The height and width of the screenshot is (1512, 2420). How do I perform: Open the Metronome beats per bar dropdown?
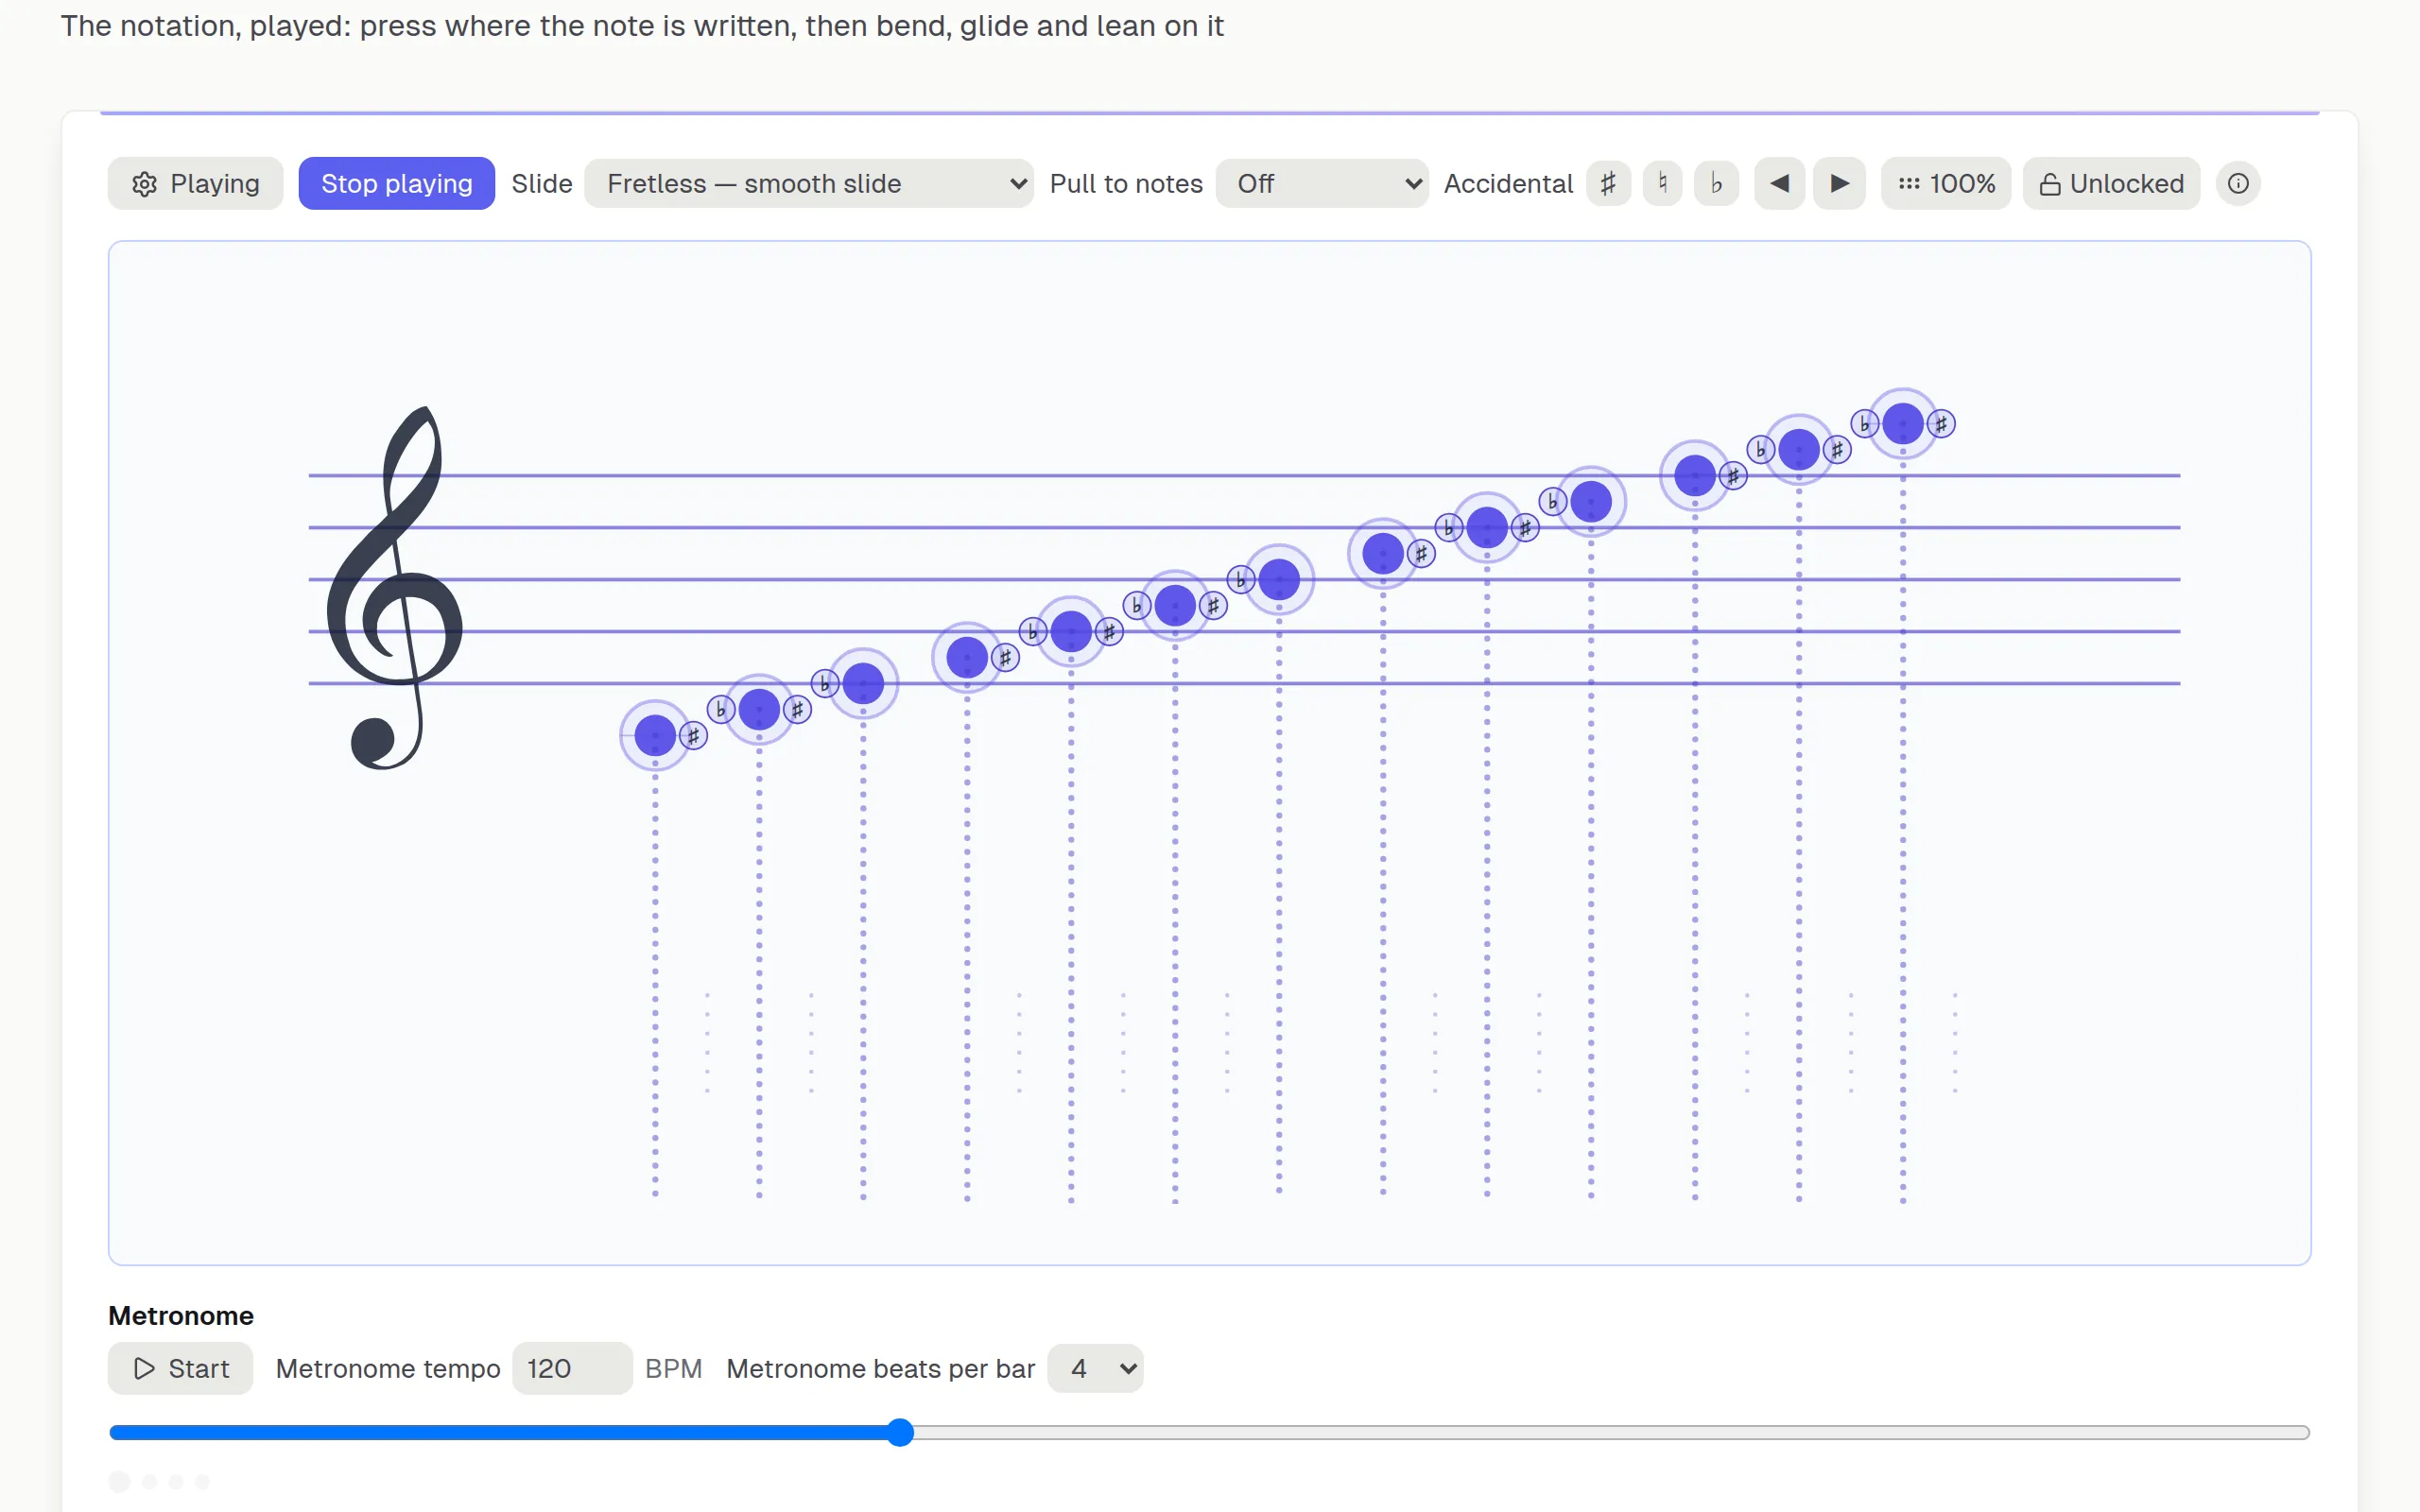[x=1095, y=1368]
